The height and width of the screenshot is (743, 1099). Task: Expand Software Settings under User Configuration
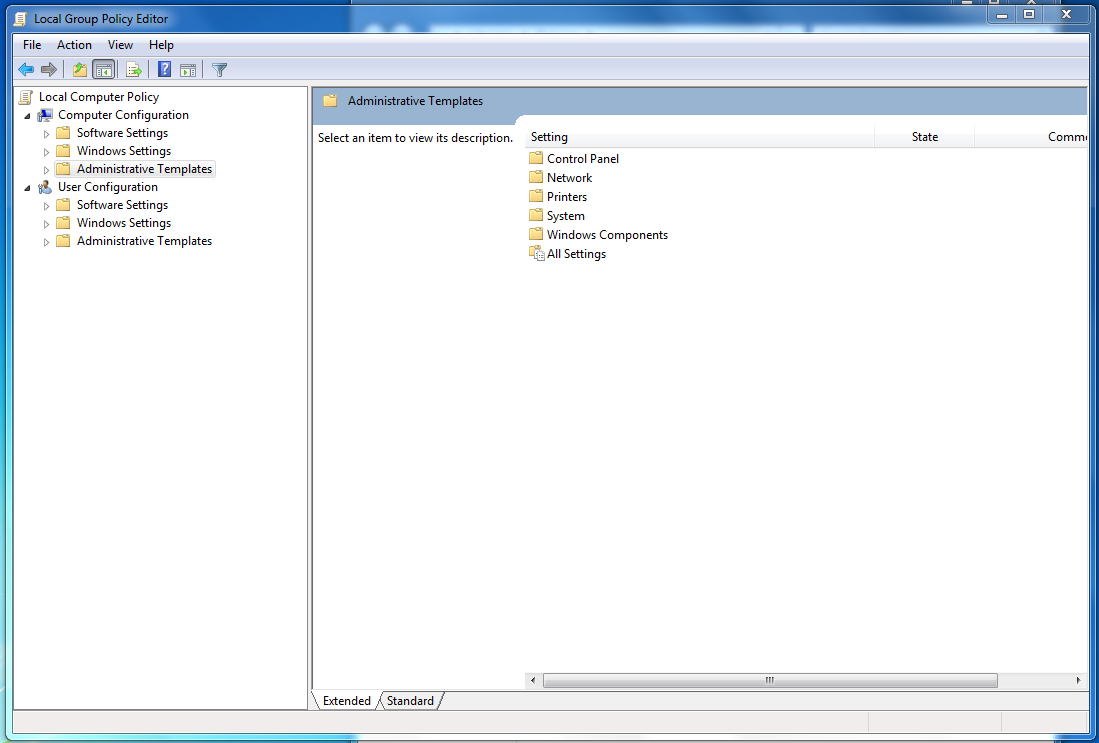pos(46,205)
